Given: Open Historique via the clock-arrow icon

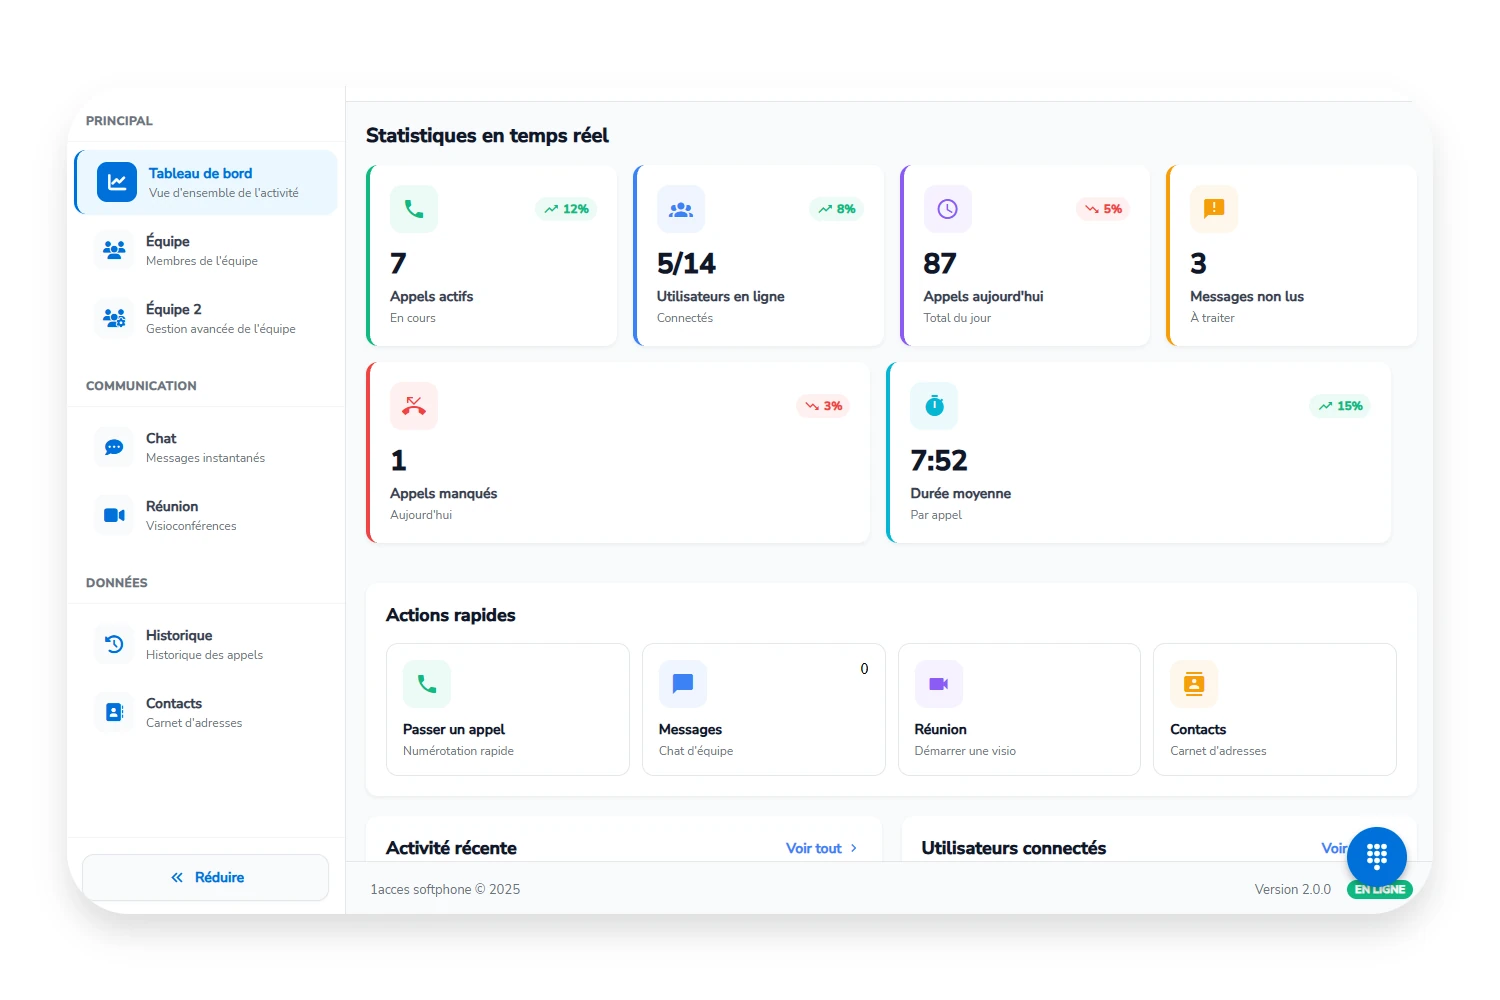Looking at the screenshot, I should [x=113, y=643].
